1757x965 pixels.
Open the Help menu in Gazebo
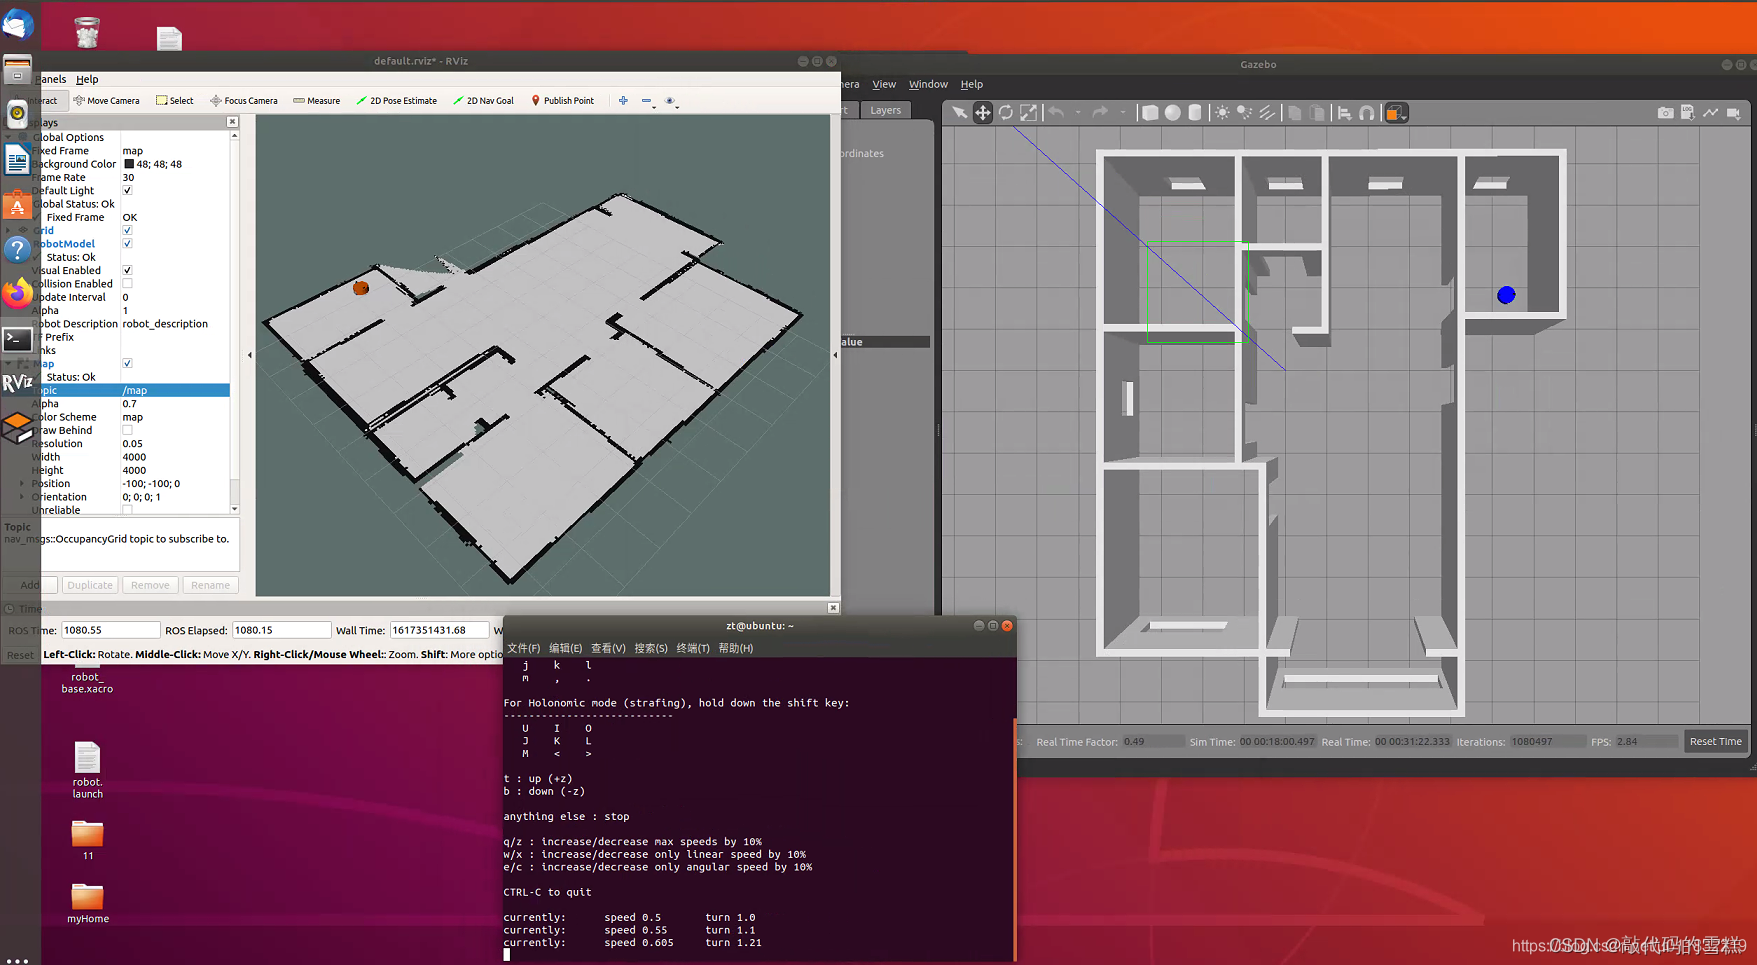click(972, 84)
